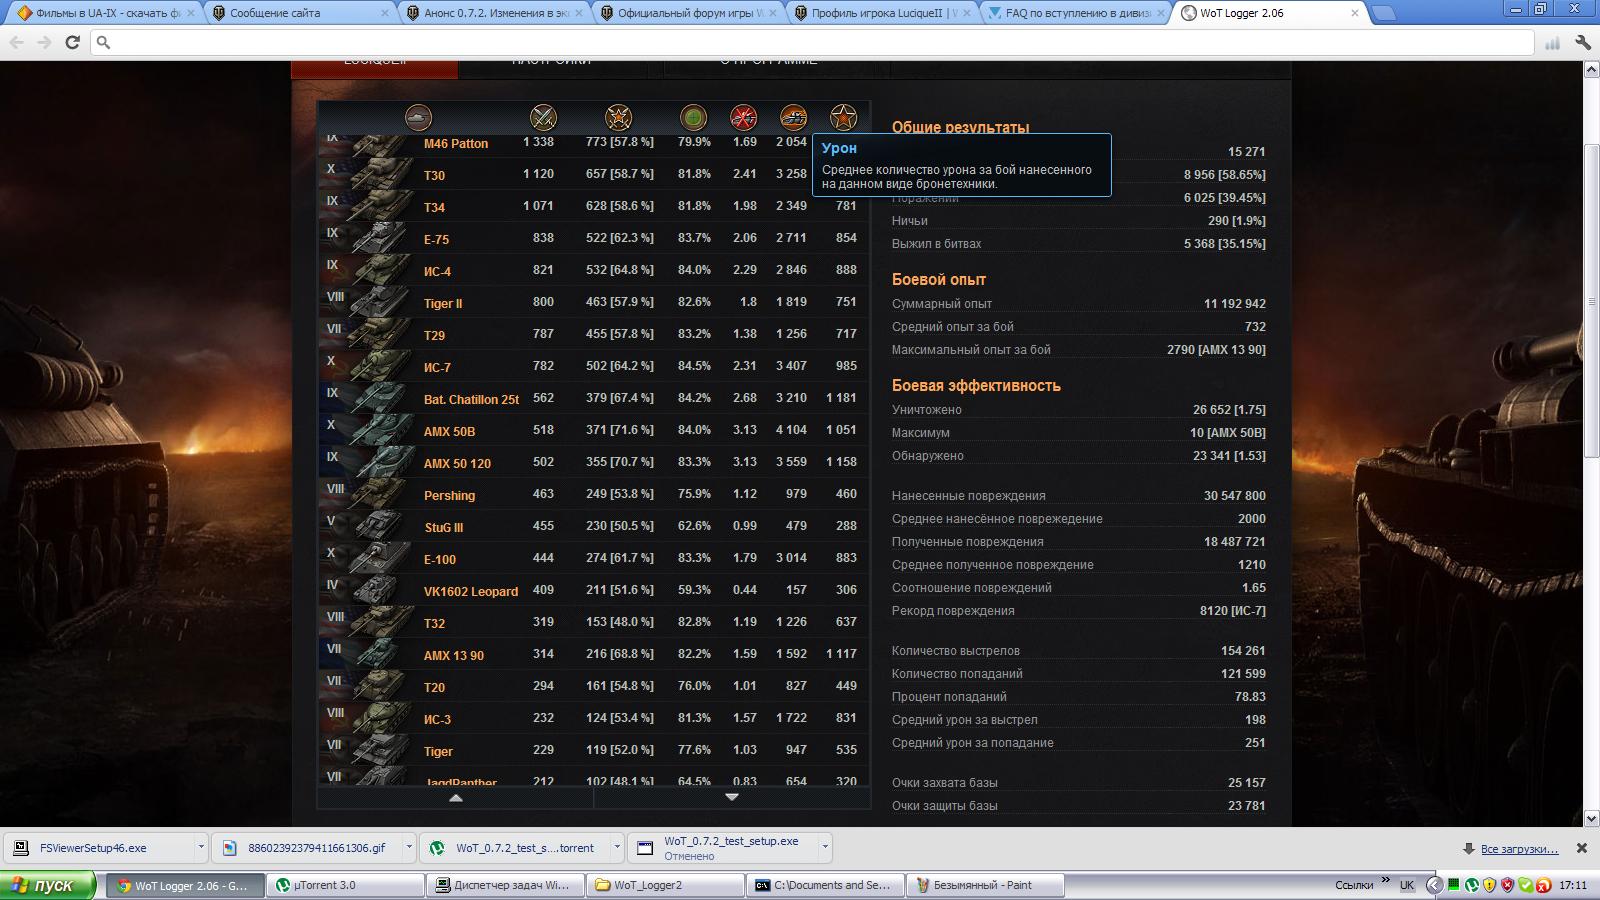The image size is (1600, 900).
Task: Reload the WoT Logger page
Action: pos(72,42)
